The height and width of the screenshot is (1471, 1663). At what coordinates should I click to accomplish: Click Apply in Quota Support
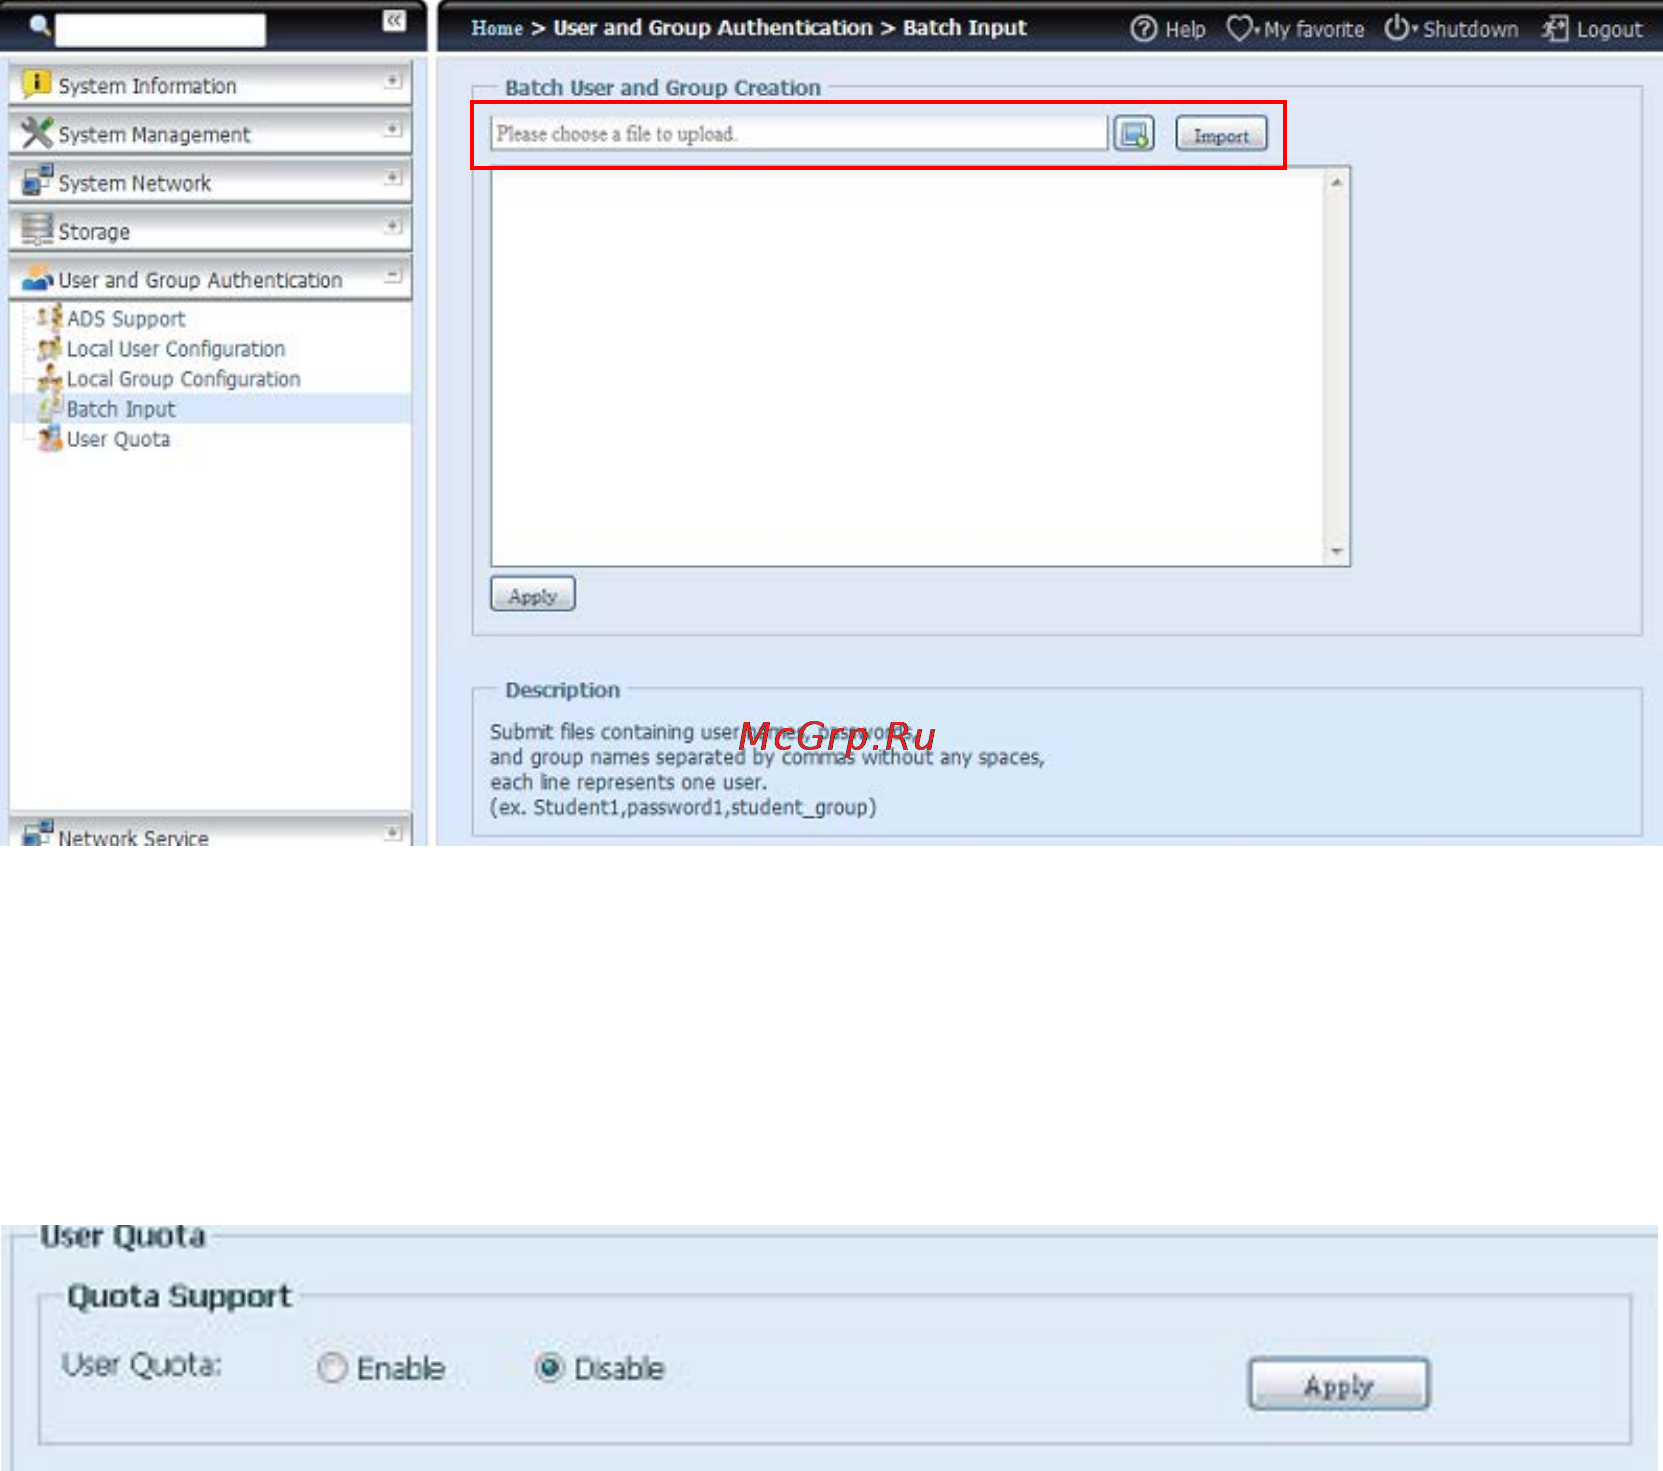pos(1339,1384)
